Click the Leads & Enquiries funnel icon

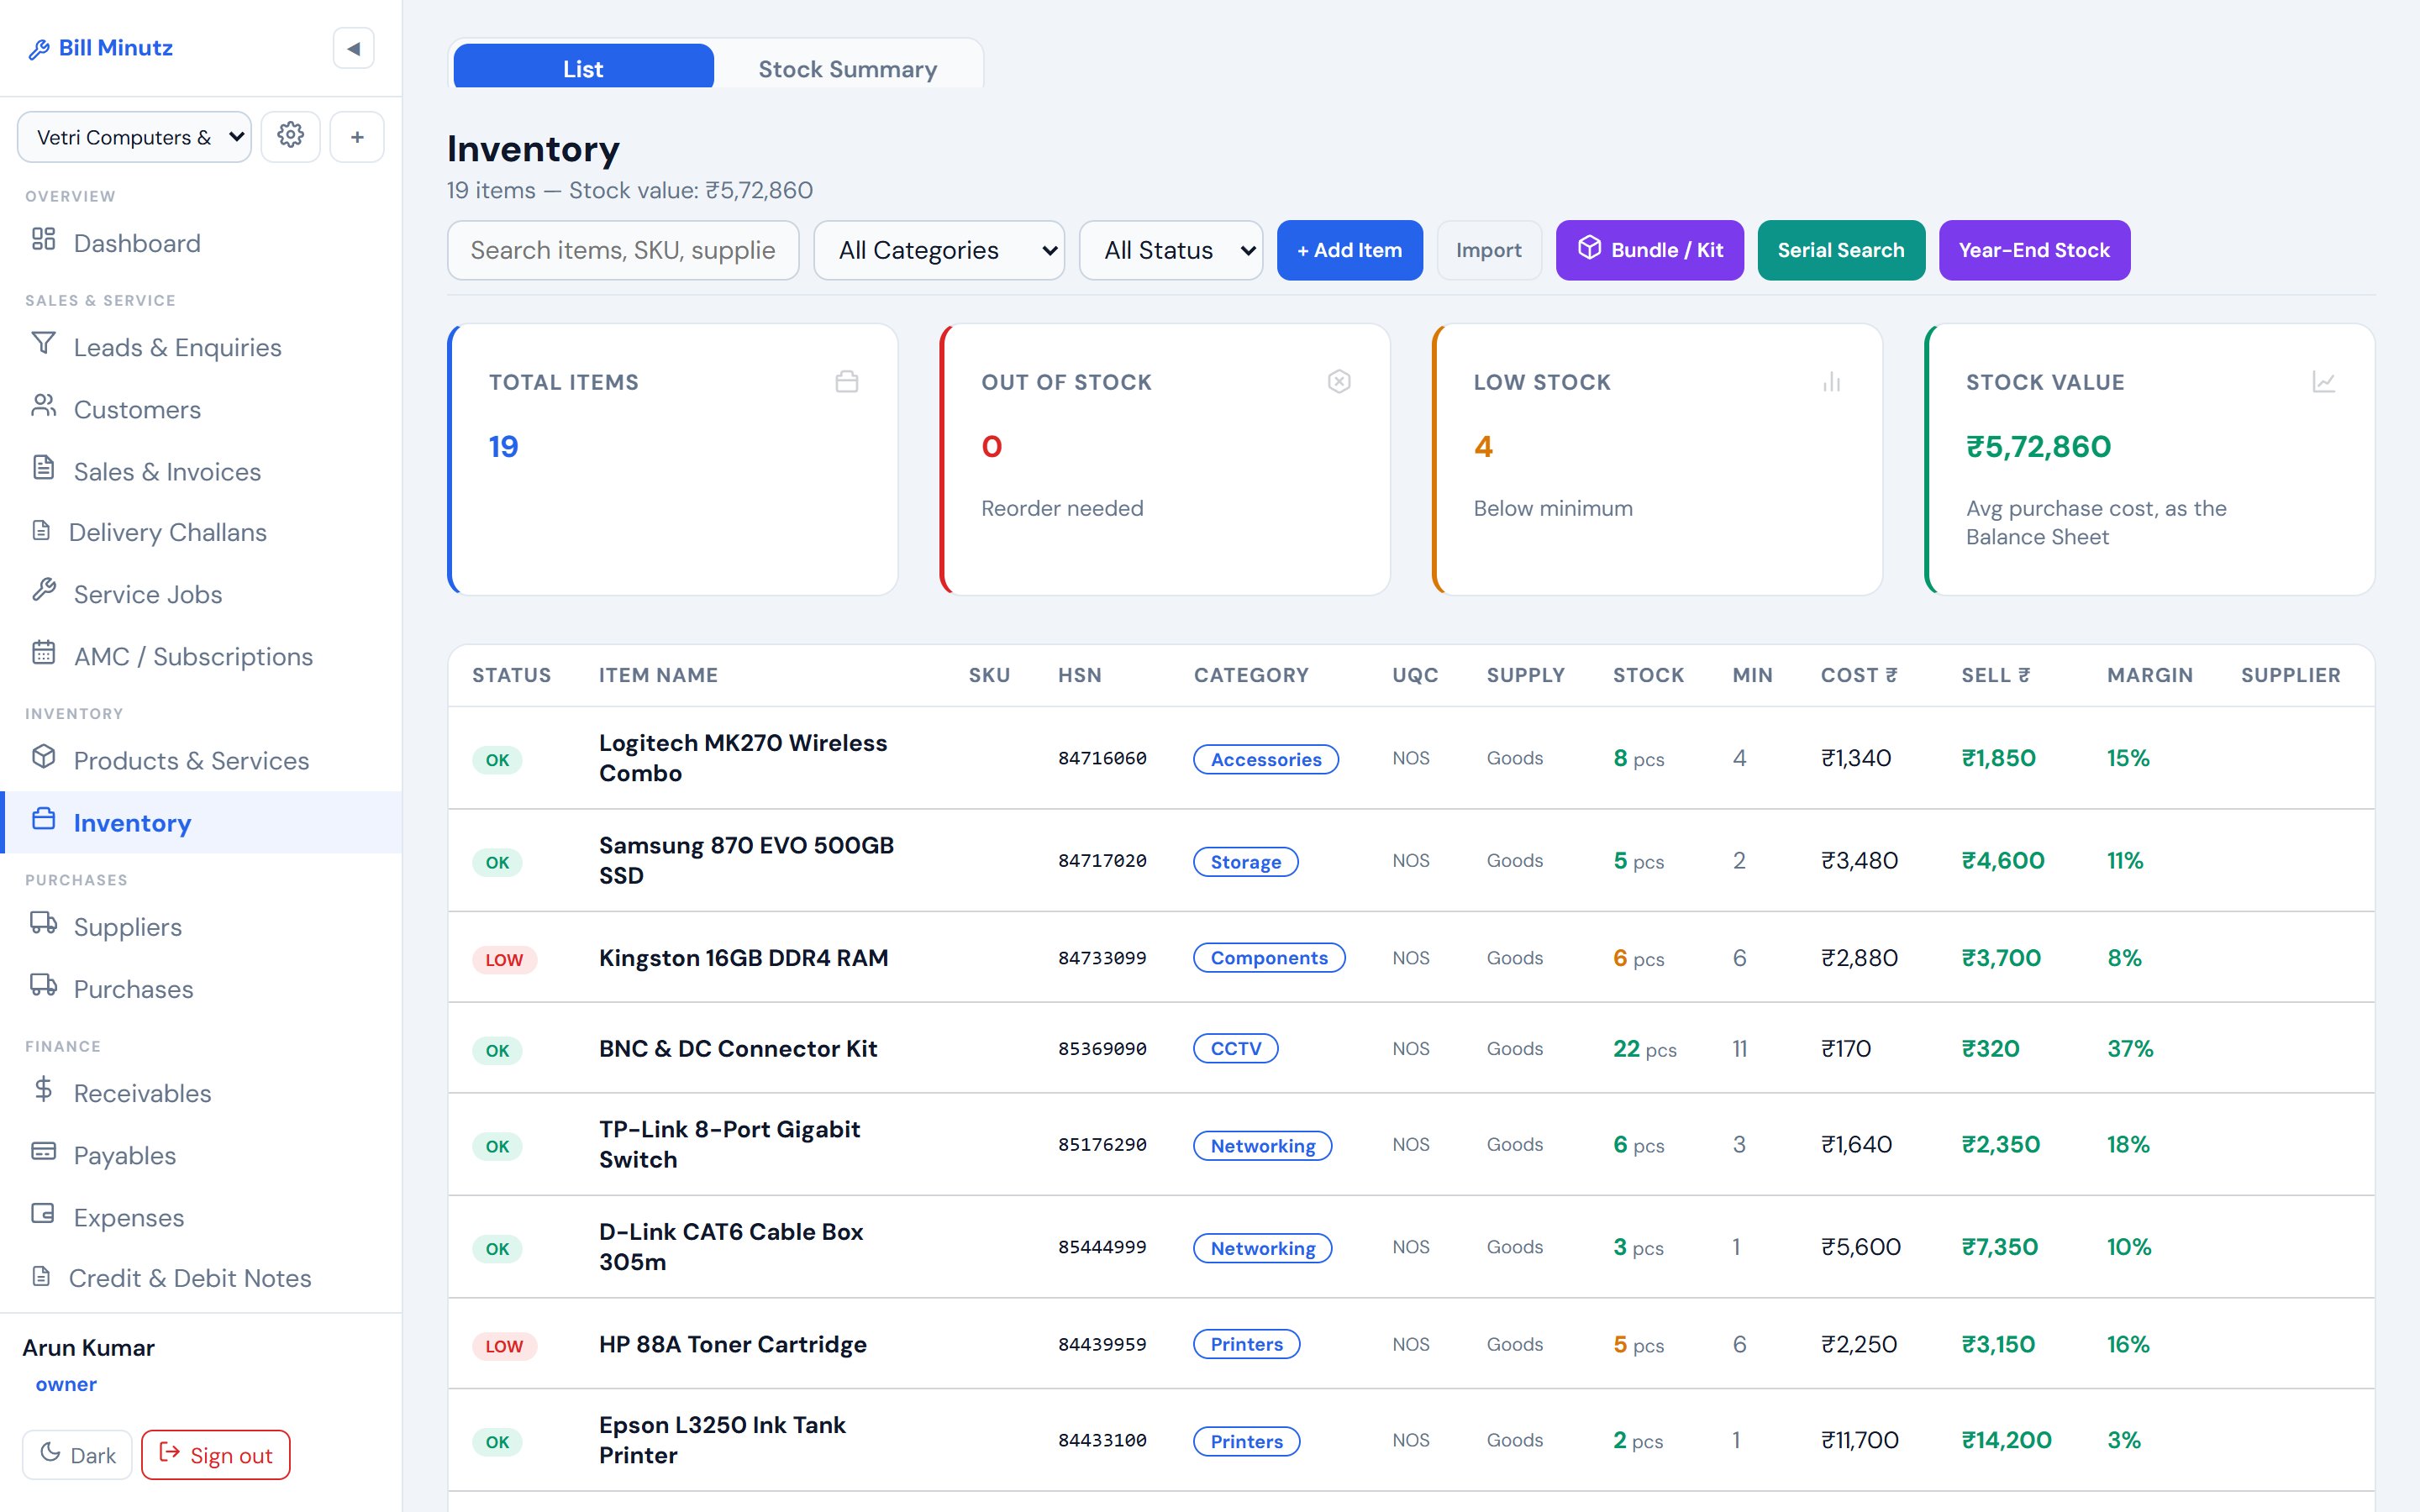(x=43, y=343)
